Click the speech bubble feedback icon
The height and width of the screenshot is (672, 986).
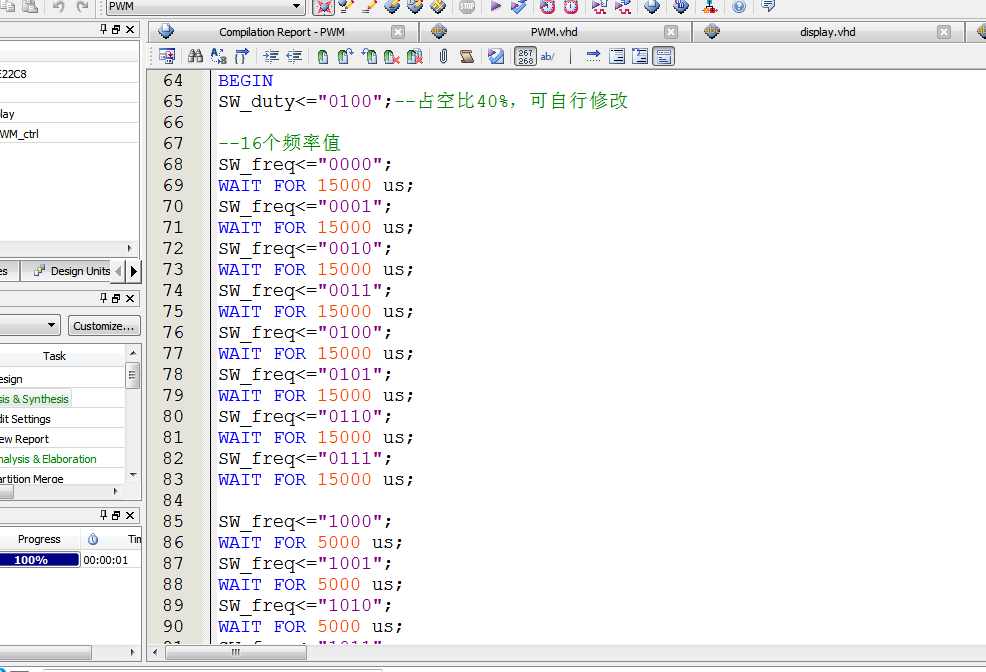coord(768,7)
